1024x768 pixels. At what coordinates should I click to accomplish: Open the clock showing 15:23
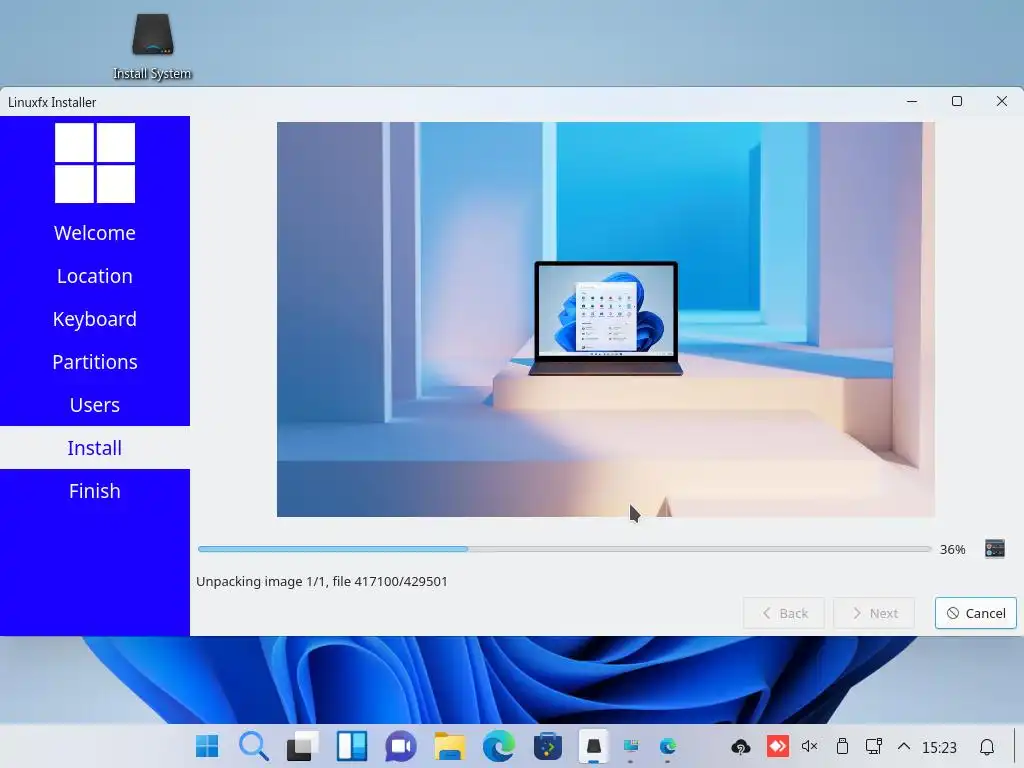click(x=939, y=747)
